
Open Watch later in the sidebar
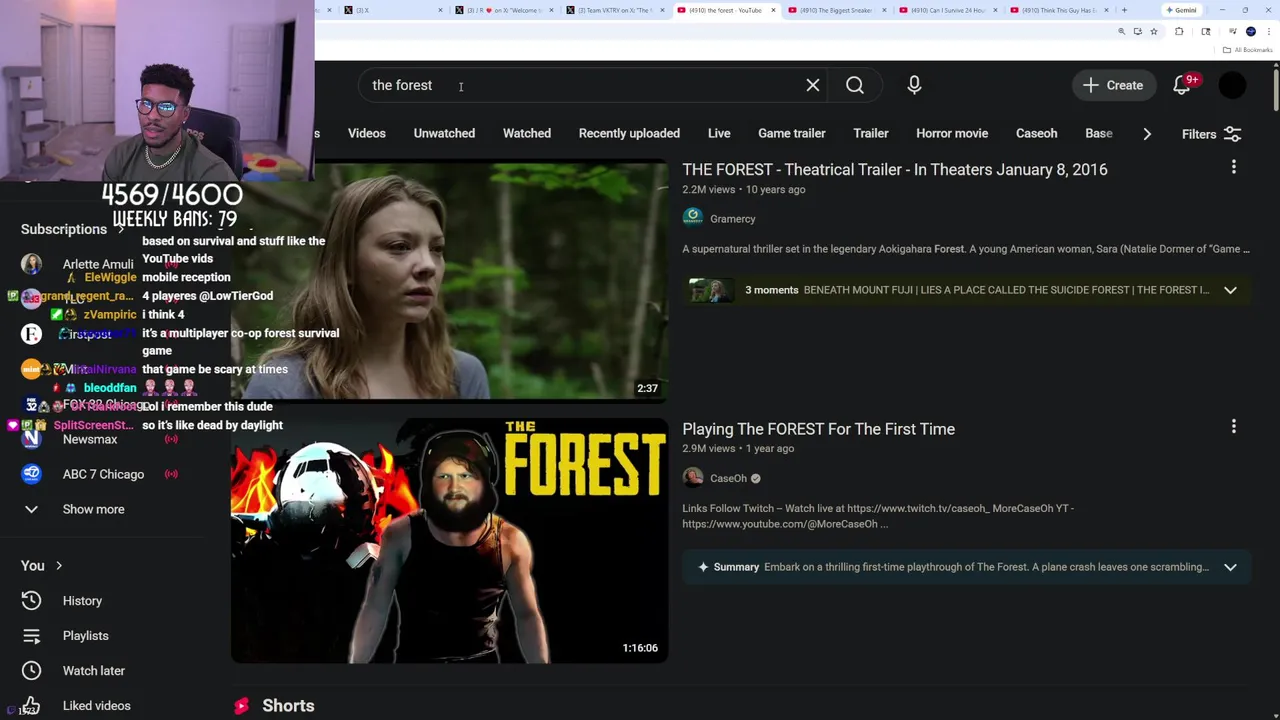click(93, 671)
